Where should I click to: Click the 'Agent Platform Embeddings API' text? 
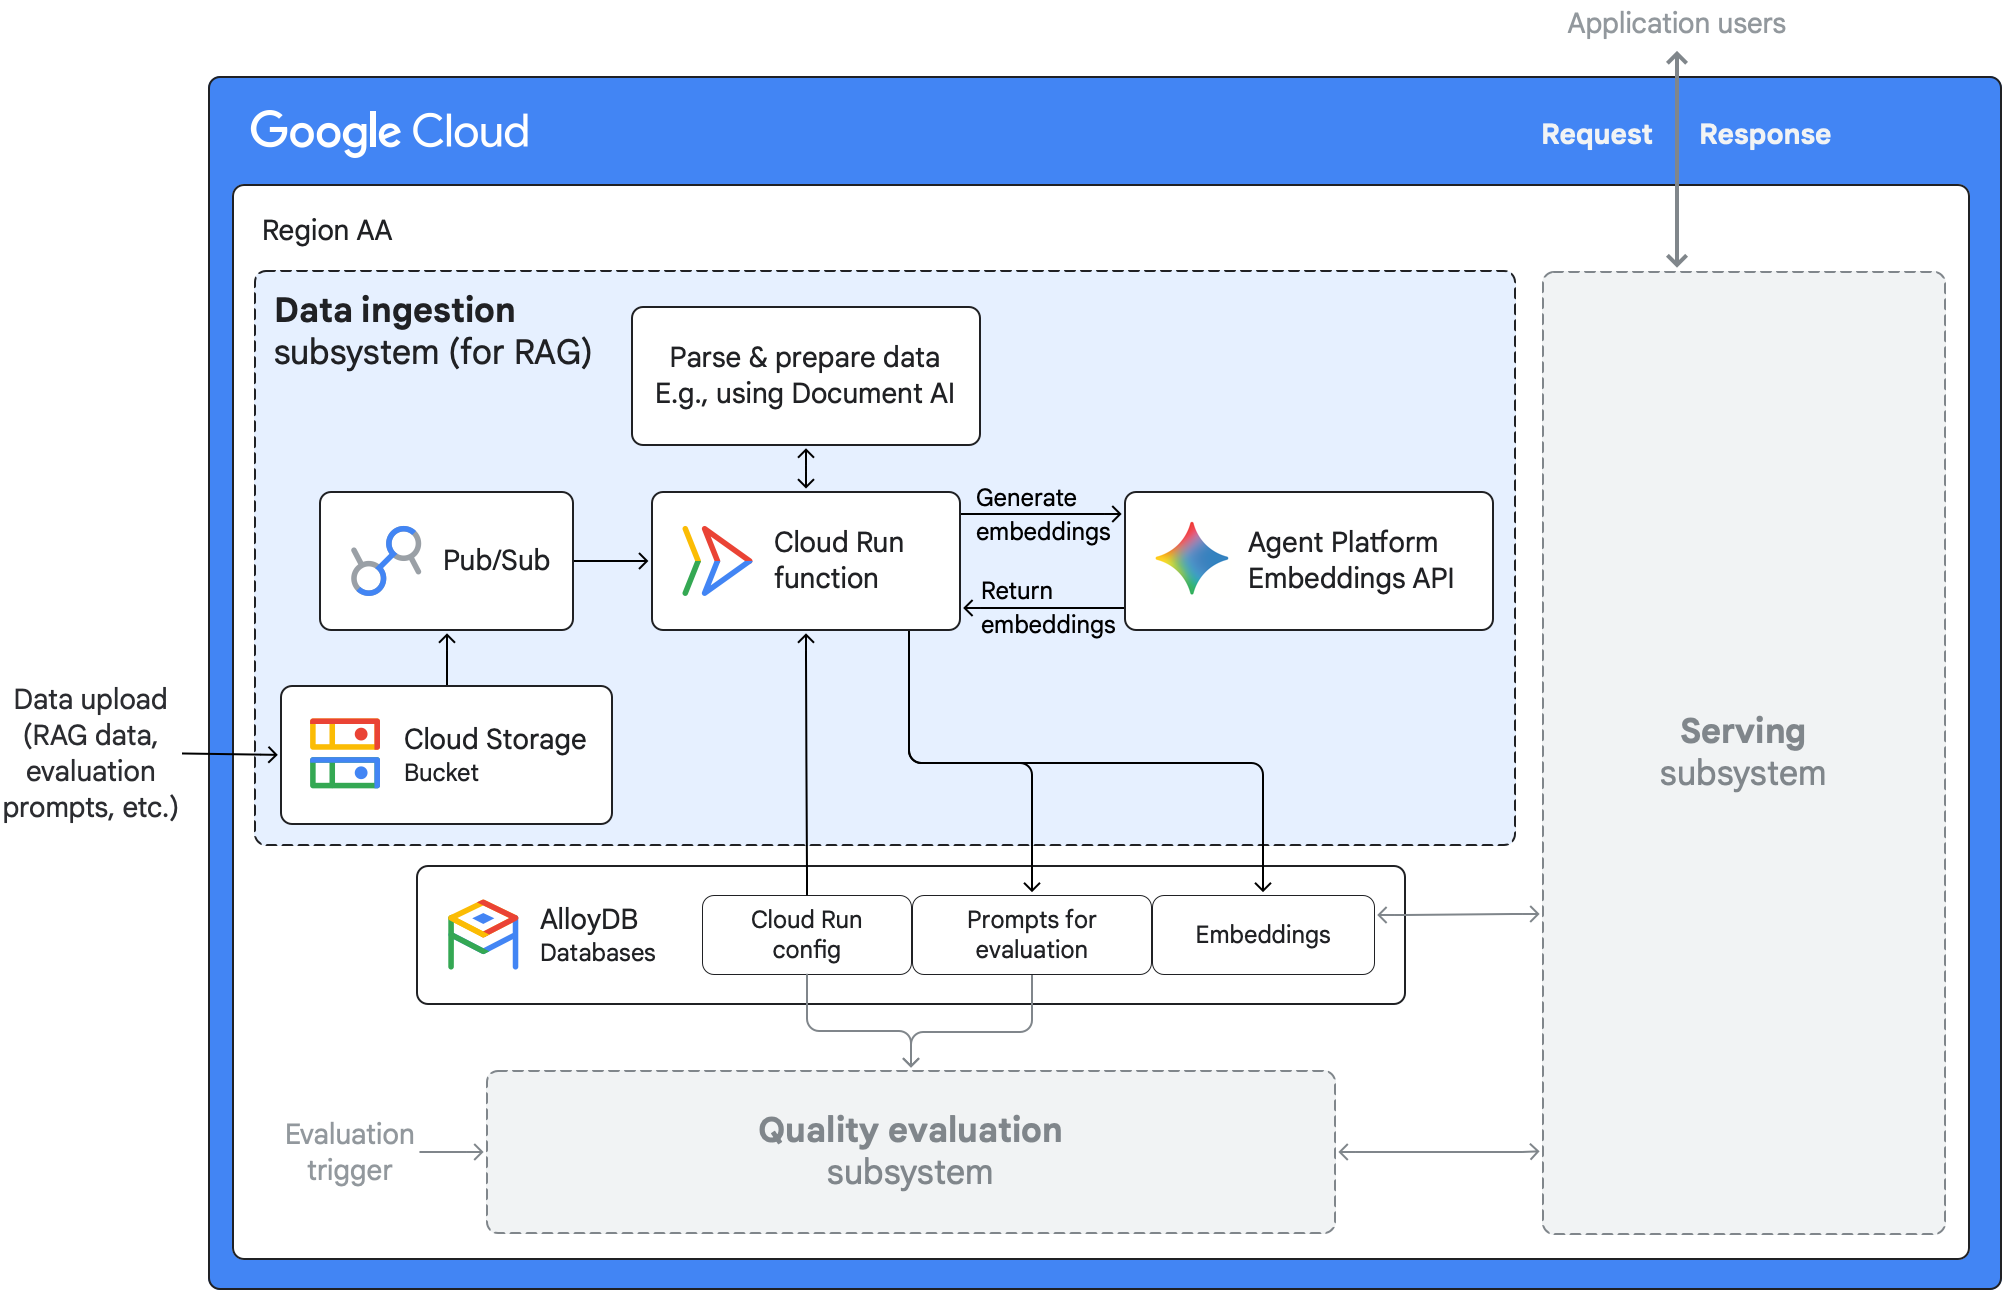pyautogui.click(x=1350, y=560)
